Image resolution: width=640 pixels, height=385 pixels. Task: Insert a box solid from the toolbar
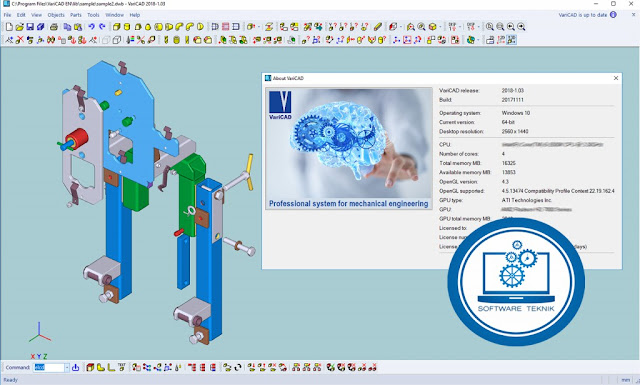[x=116, y=27]
